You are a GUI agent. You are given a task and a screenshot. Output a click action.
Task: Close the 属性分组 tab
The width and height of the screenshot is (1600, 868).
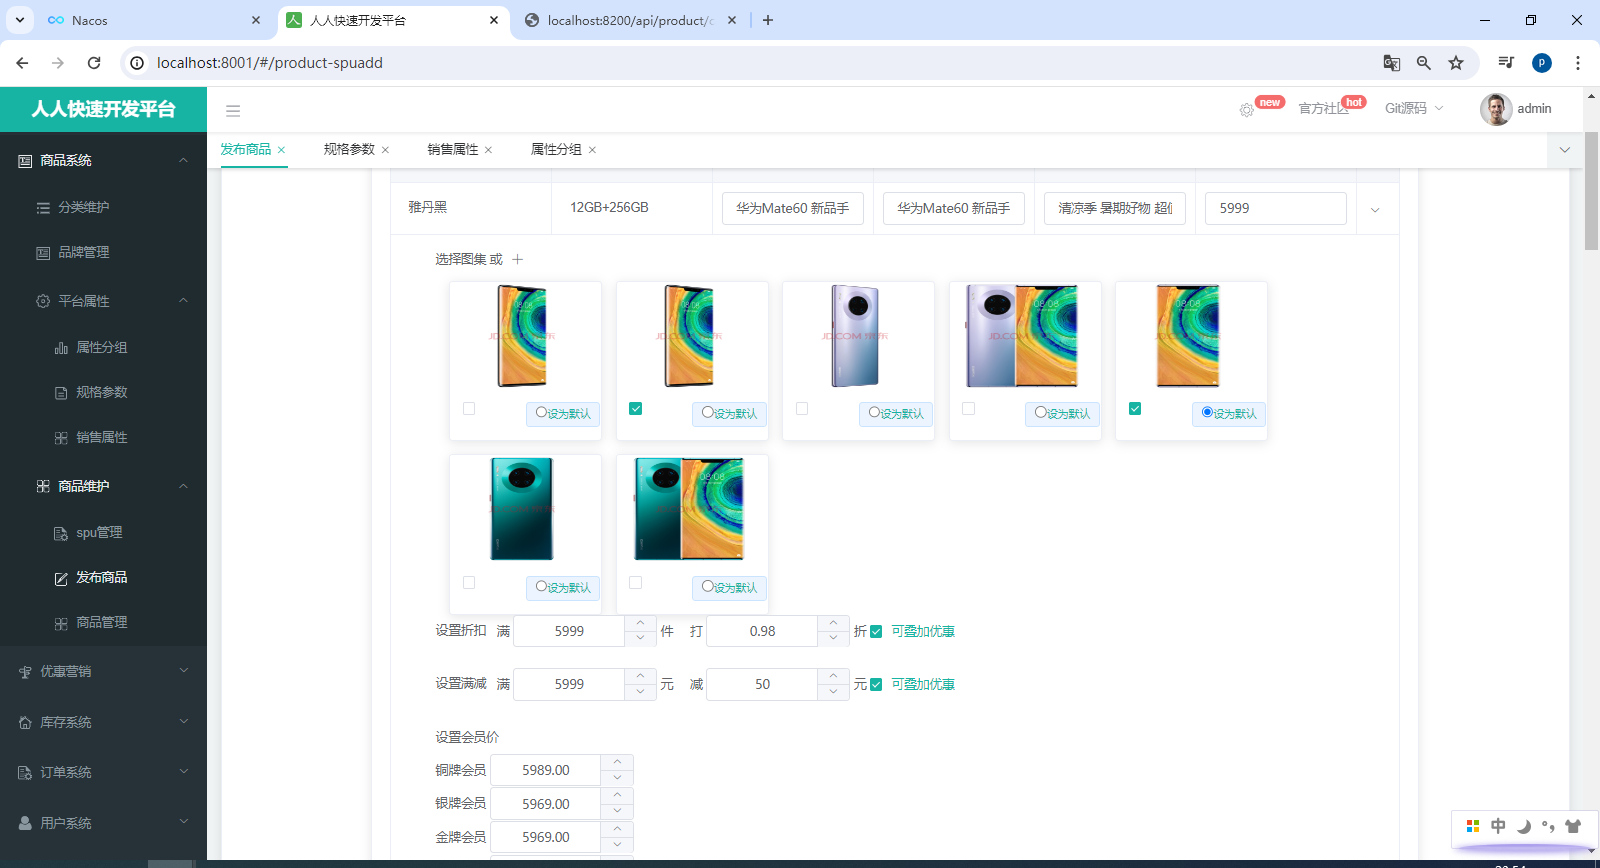[x=592, y=150]
